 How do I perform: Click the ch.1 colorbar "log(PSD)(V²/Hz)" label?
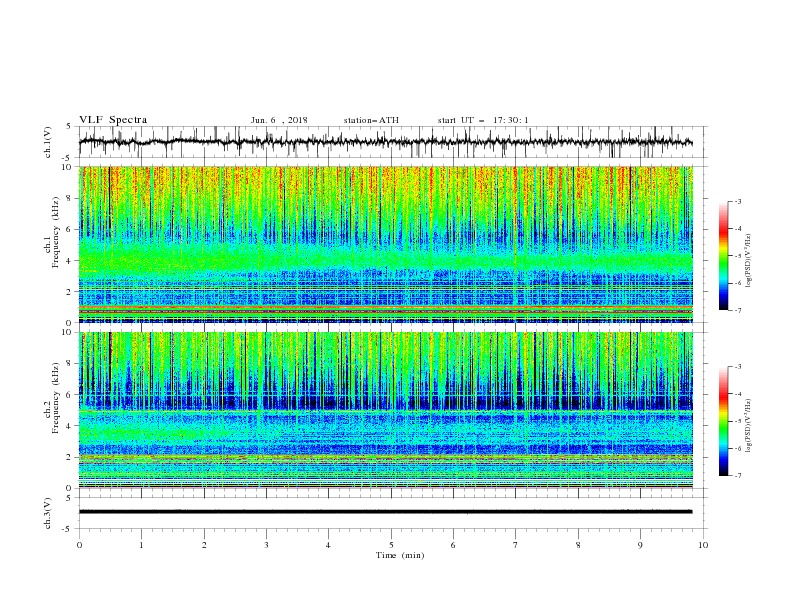pyautogui.click(x=749, y=261)
